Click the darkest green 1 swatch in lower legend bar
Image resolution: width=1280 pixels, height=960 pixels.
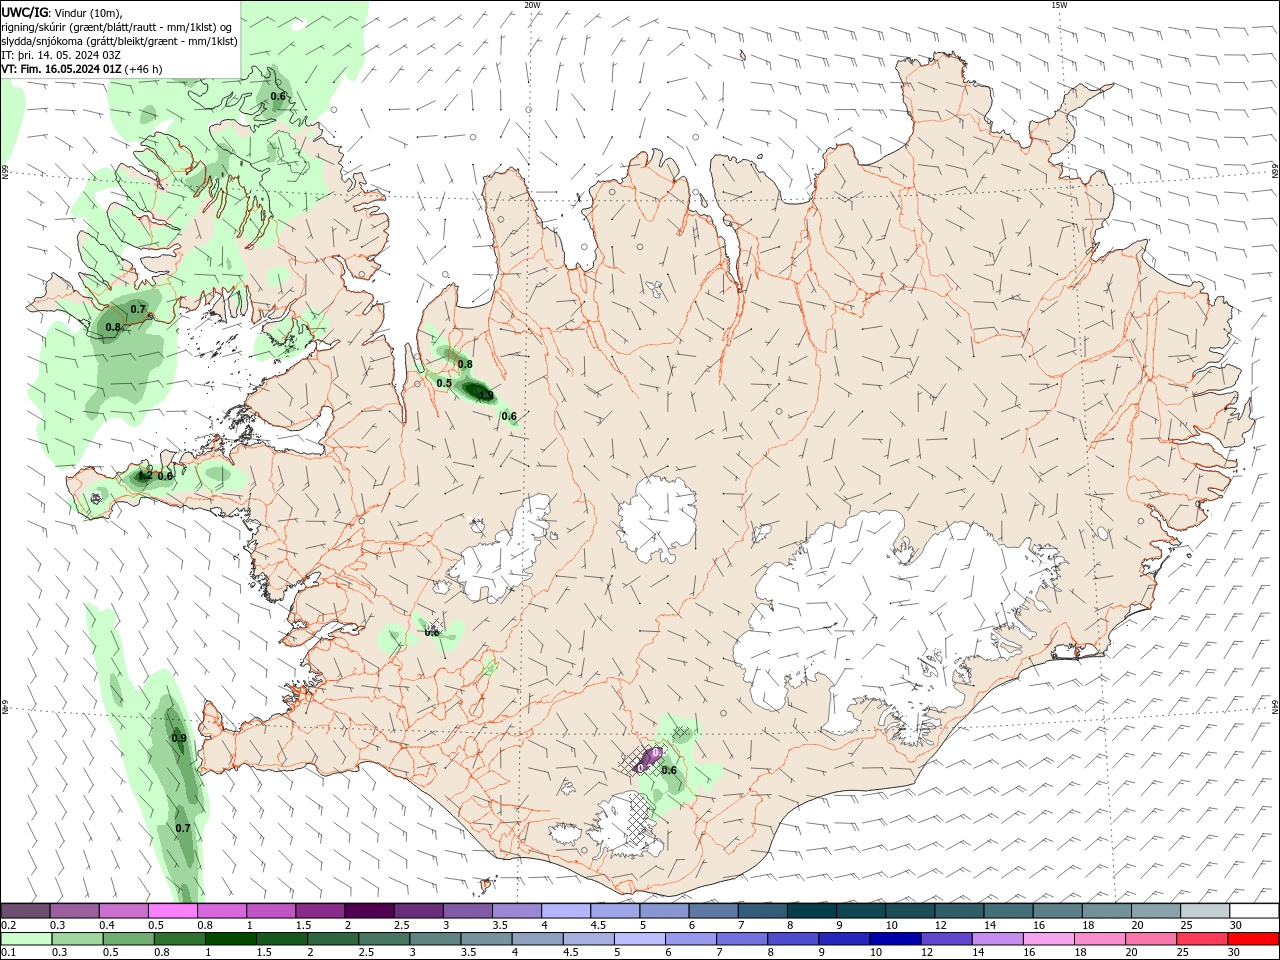pyautogui.click(x=230, y=939)
